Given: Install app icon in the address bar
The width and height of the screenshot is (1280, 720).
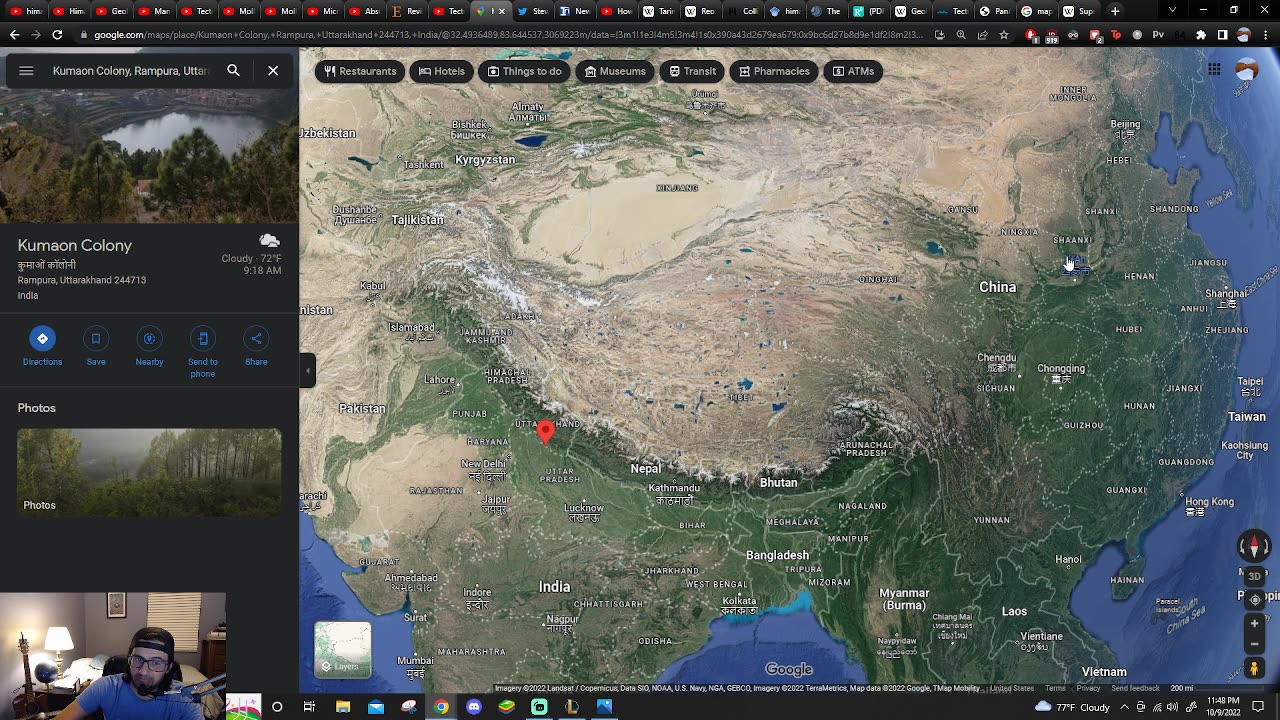Looking at the screenshot, I should 939,35.
